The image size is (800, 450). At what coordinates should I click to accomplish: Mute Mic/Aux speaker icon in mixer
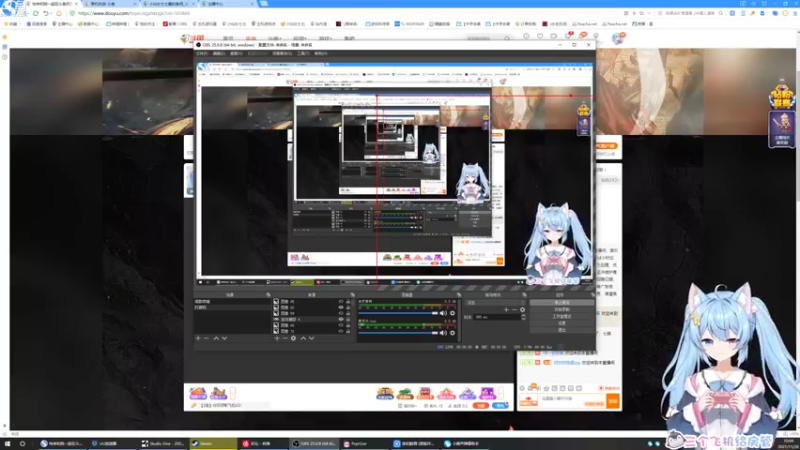[x=443, y=333]
